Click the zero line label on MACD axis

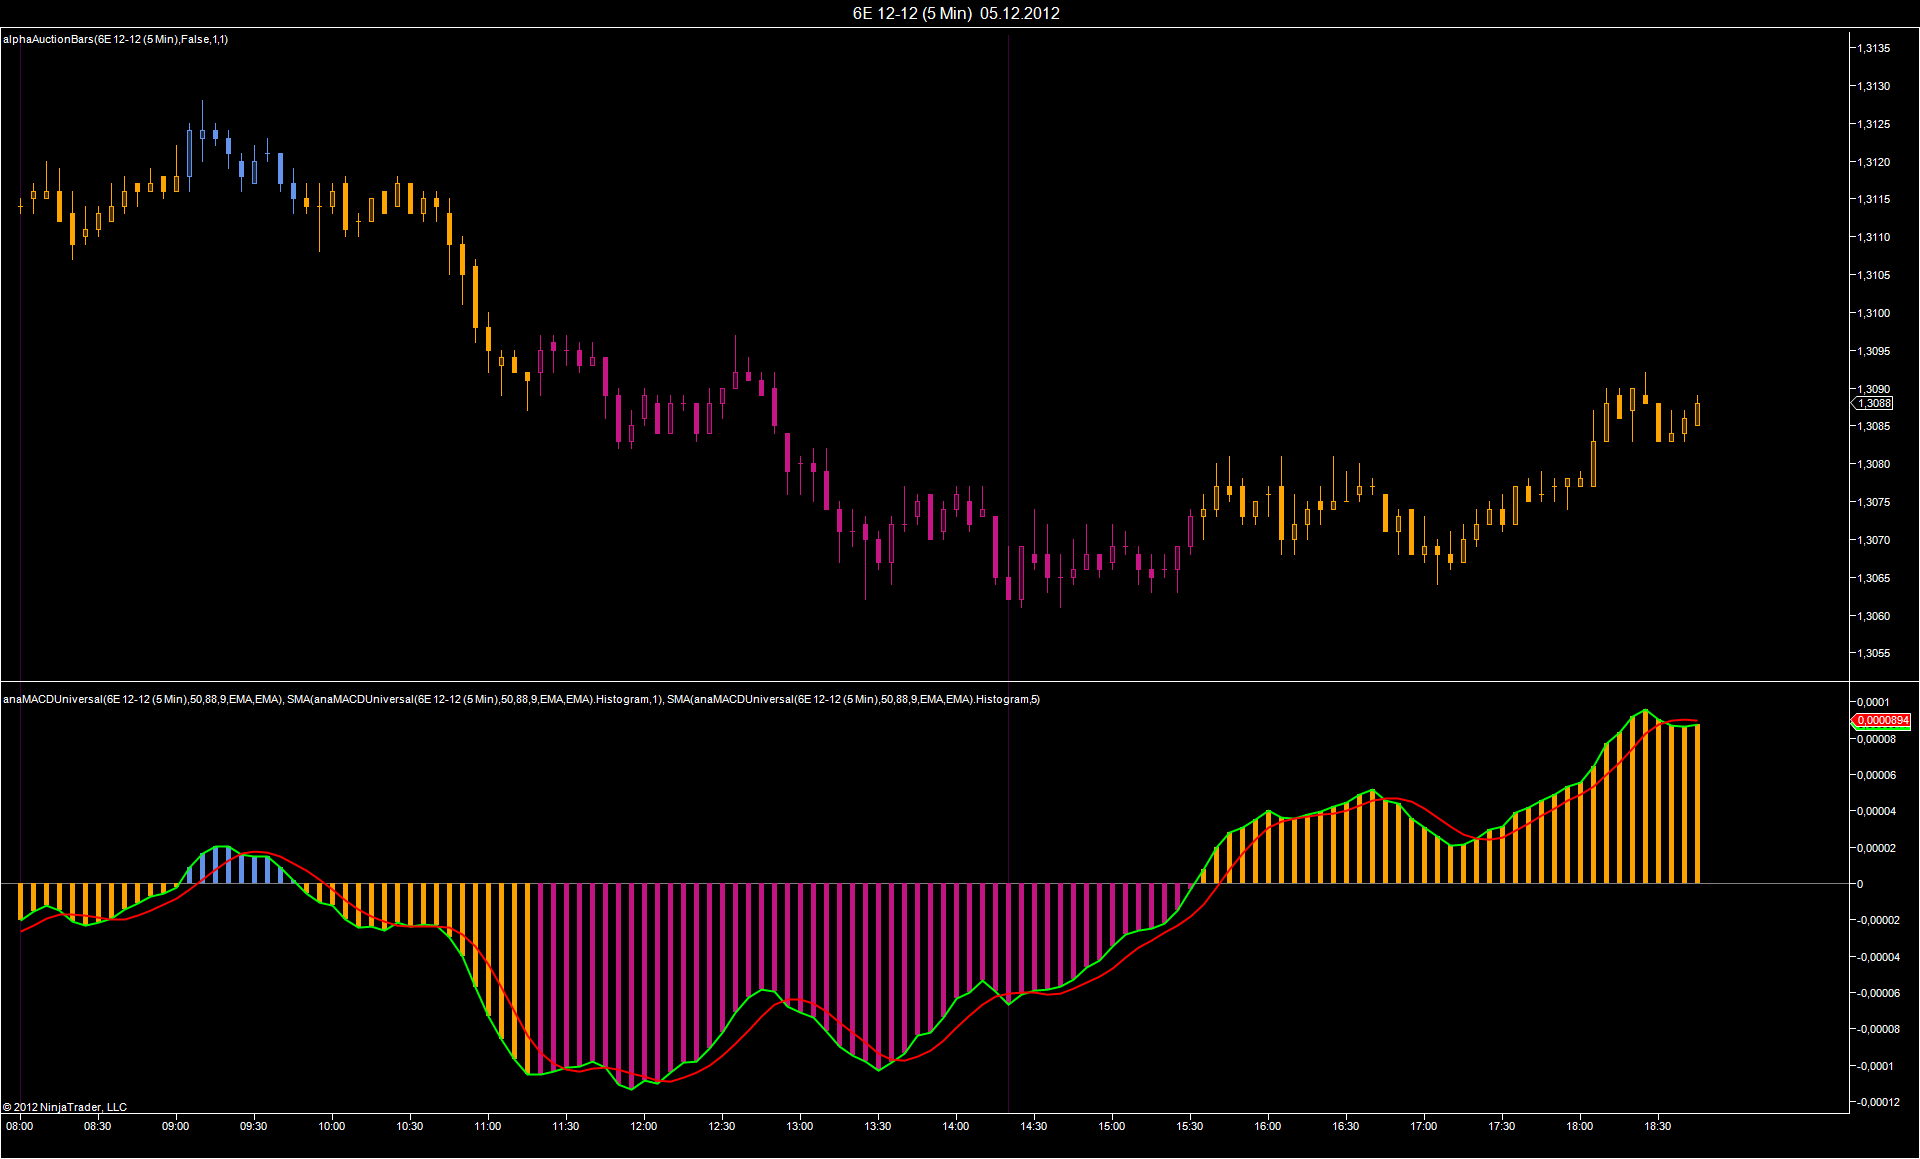click(x=1860, y=884)
